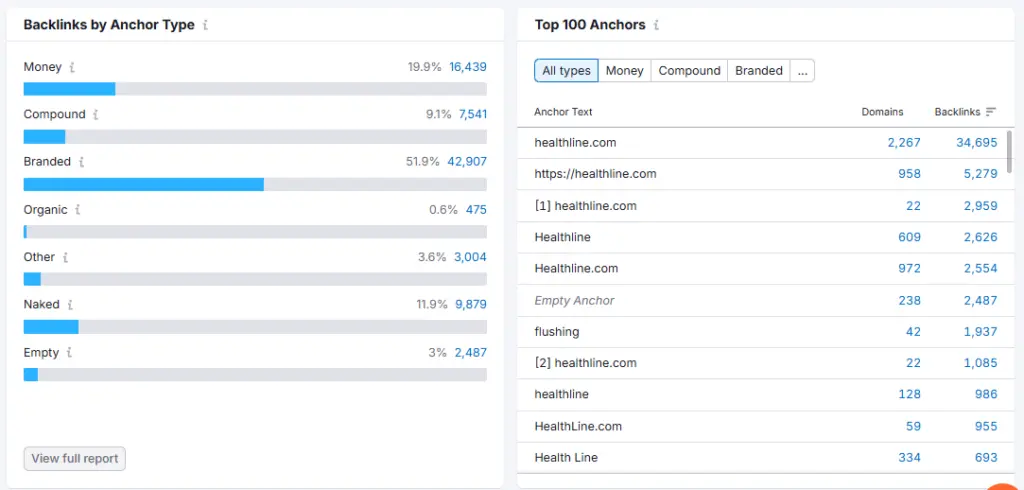Open 42,907 Branded backlinks count link

tap(468, 162)
